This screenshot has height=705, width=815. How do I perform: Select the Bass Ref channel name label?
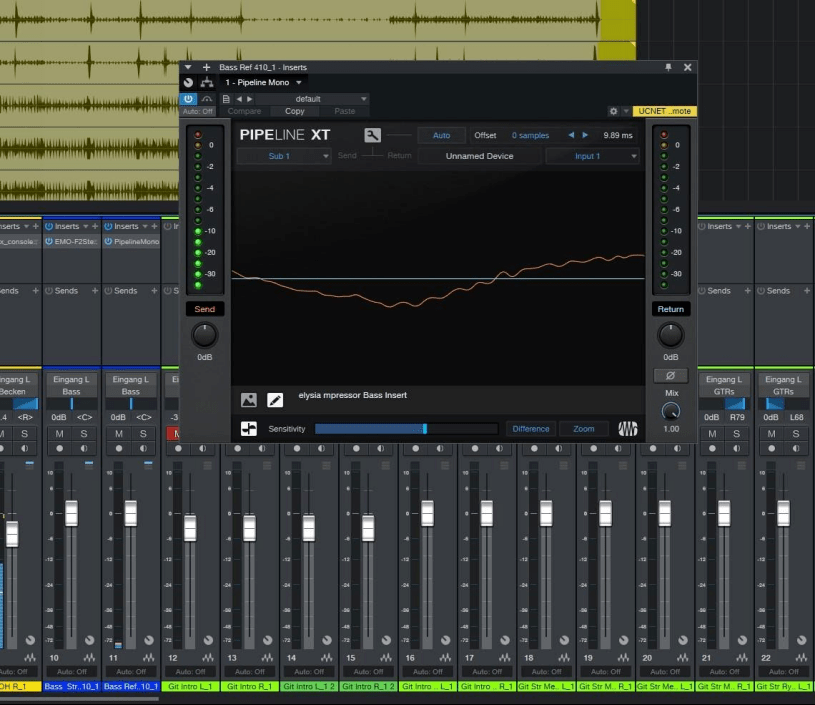click(x=131, y=687)
